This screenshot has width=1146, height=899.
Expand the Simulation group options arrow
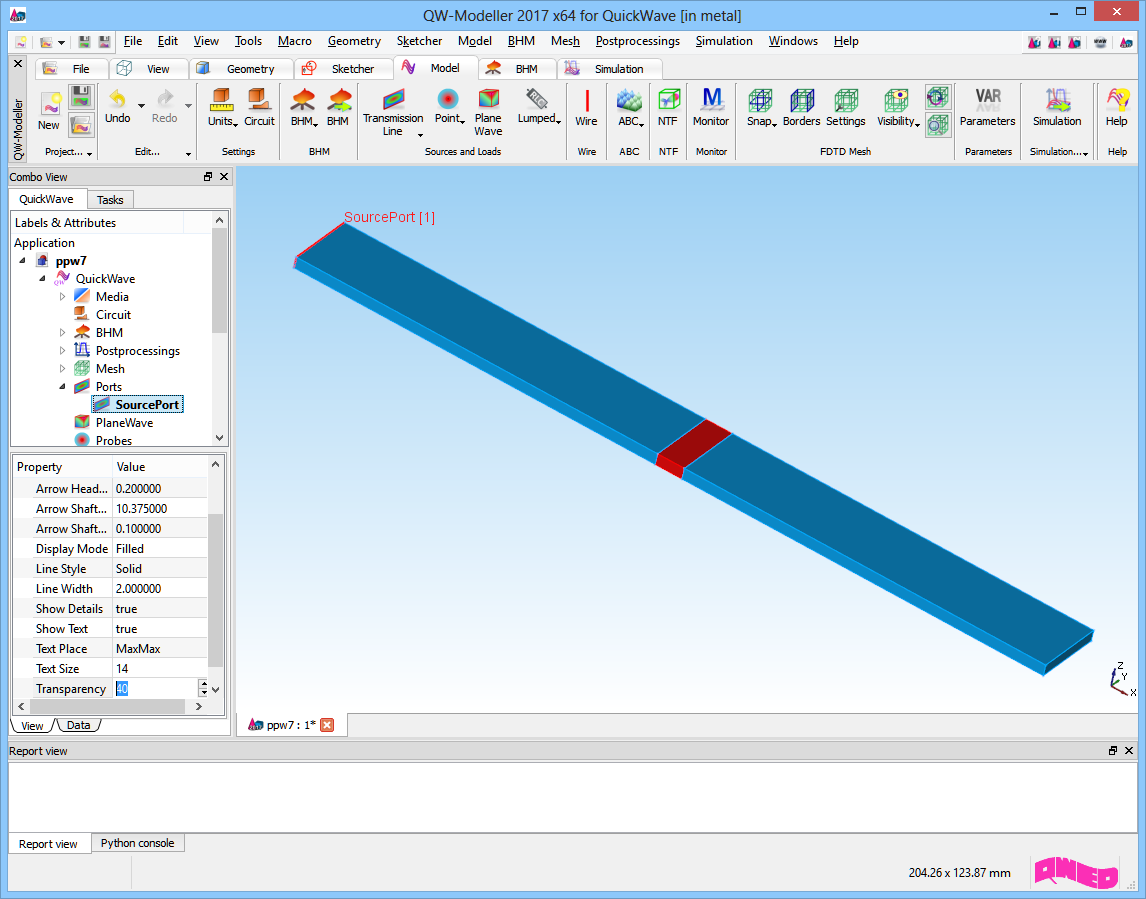1085,153
